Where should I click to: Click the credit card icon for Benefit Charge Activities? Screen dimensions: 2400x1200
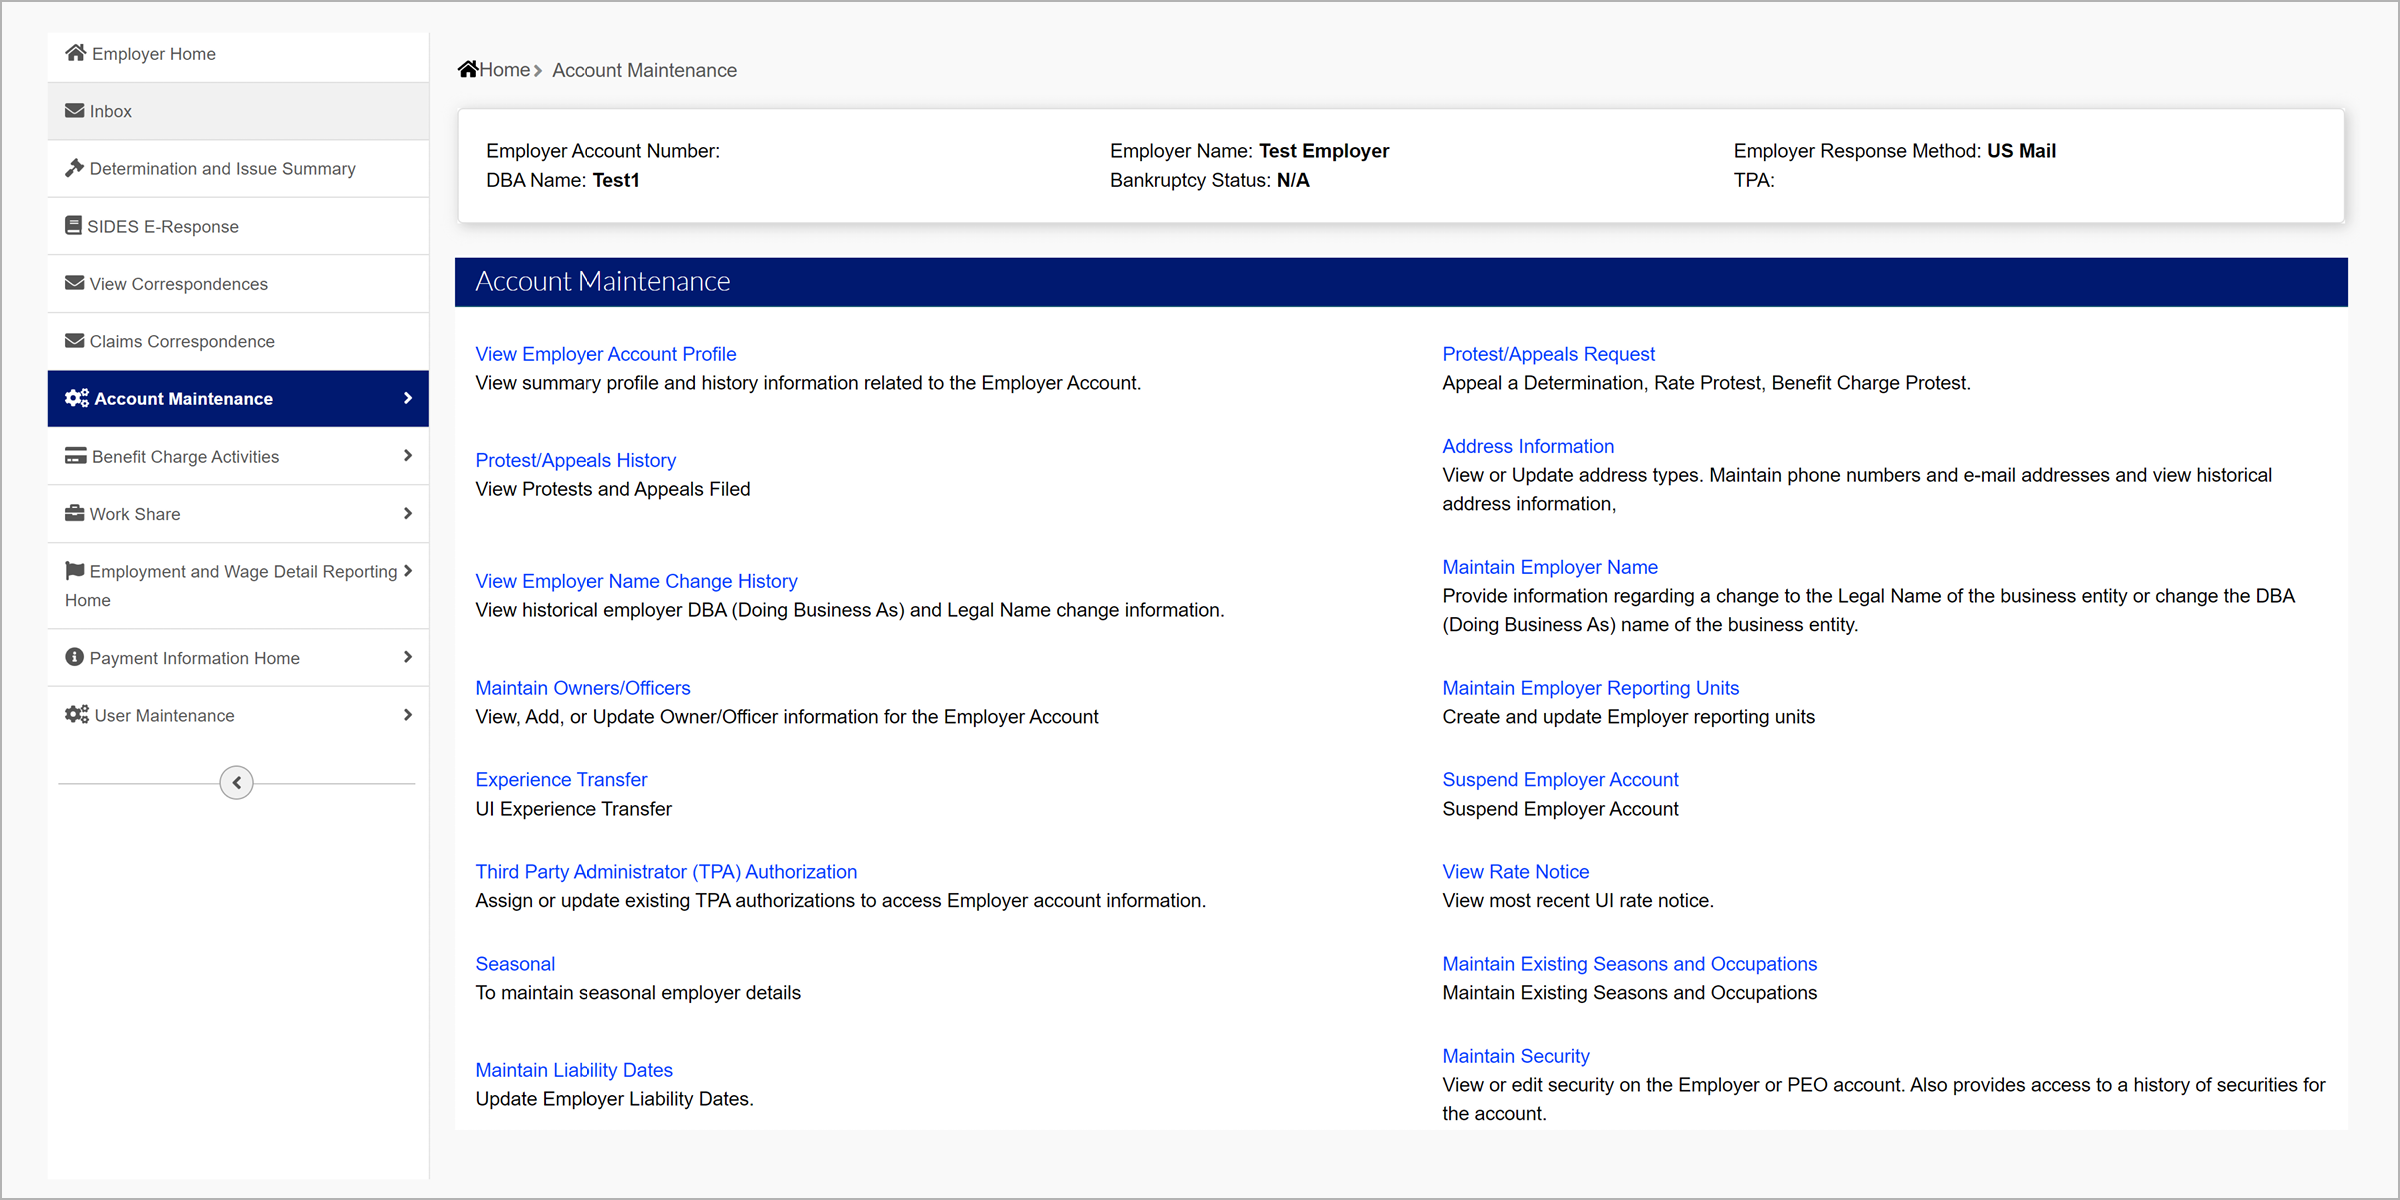tap(75, 456)
